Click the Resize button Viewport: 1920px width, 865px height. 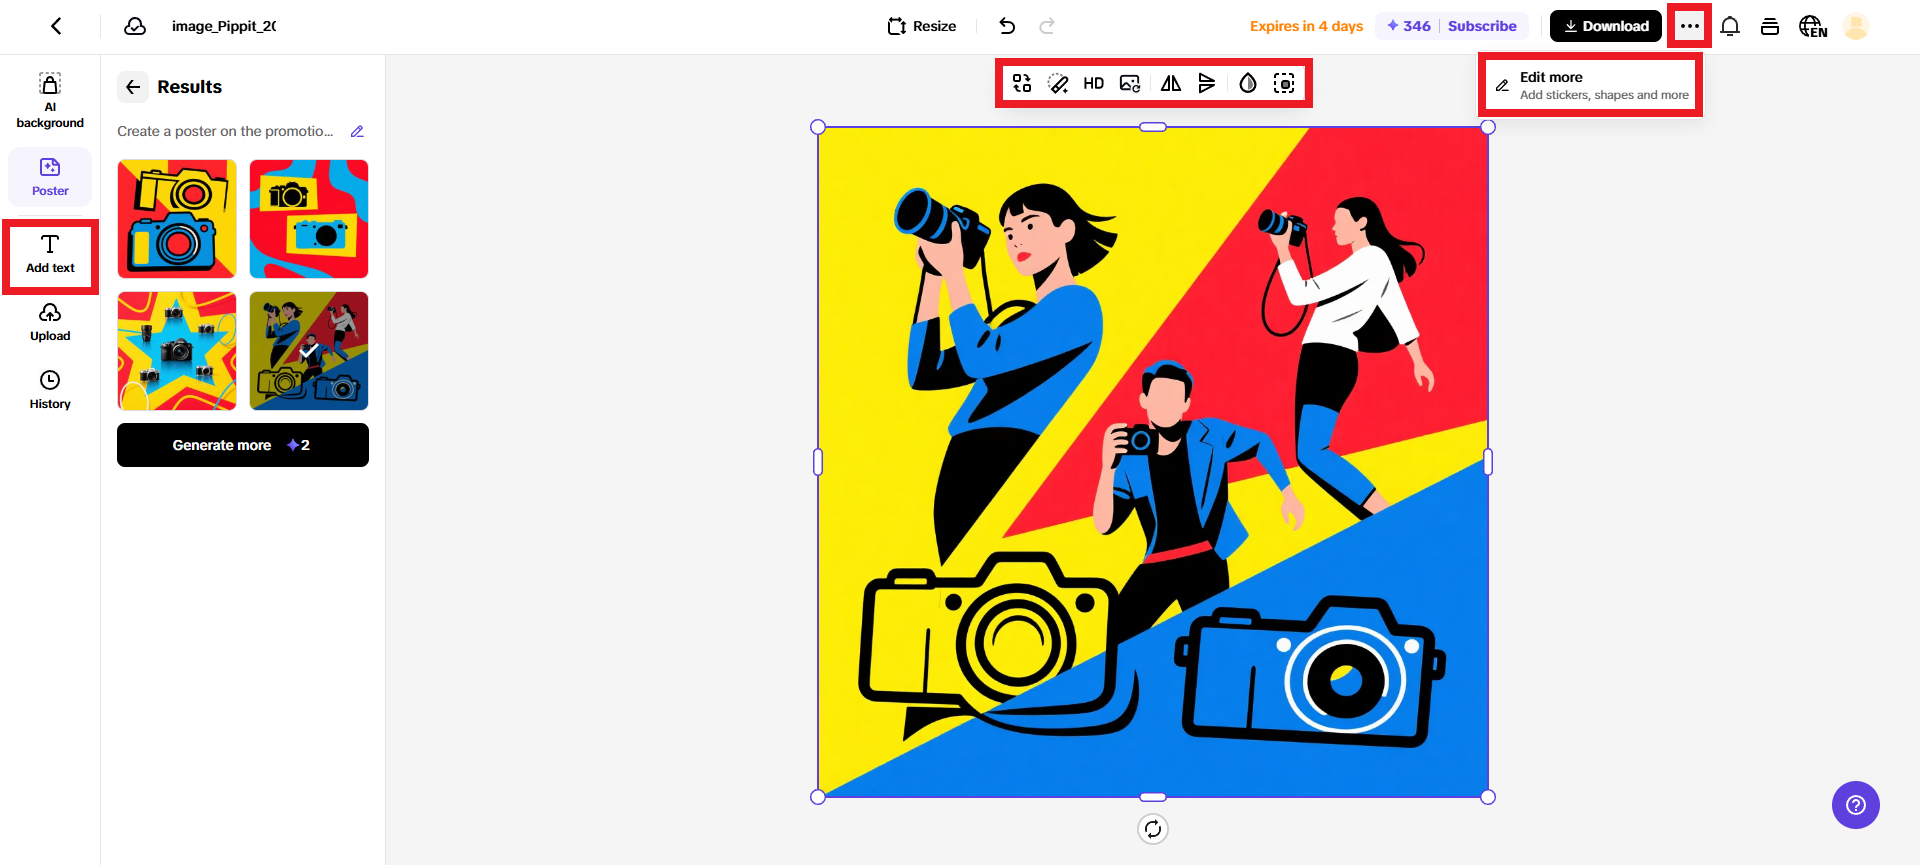tap(922, 26)
